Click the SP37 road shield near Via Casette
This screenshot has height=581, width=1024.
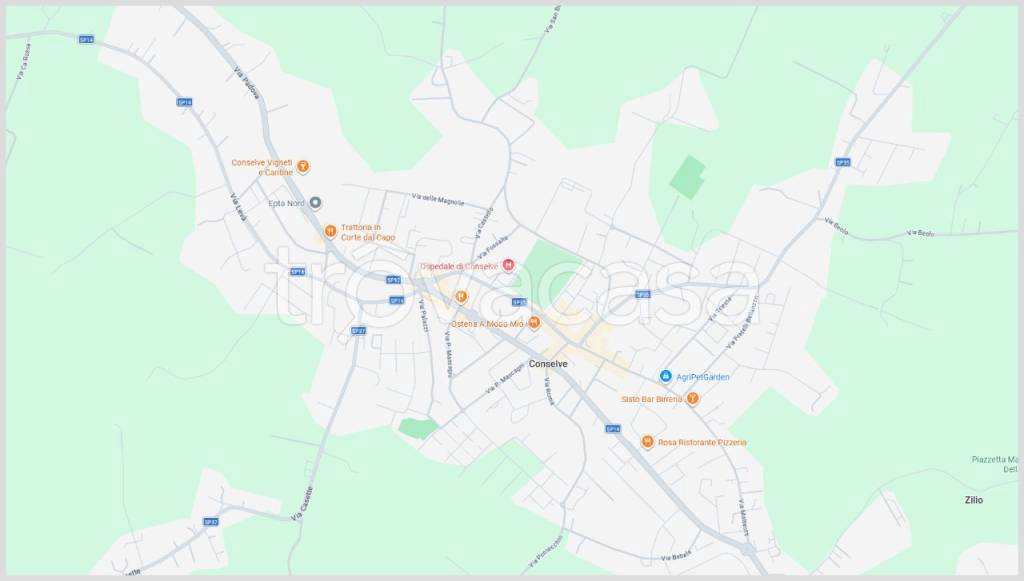point(210,521)
